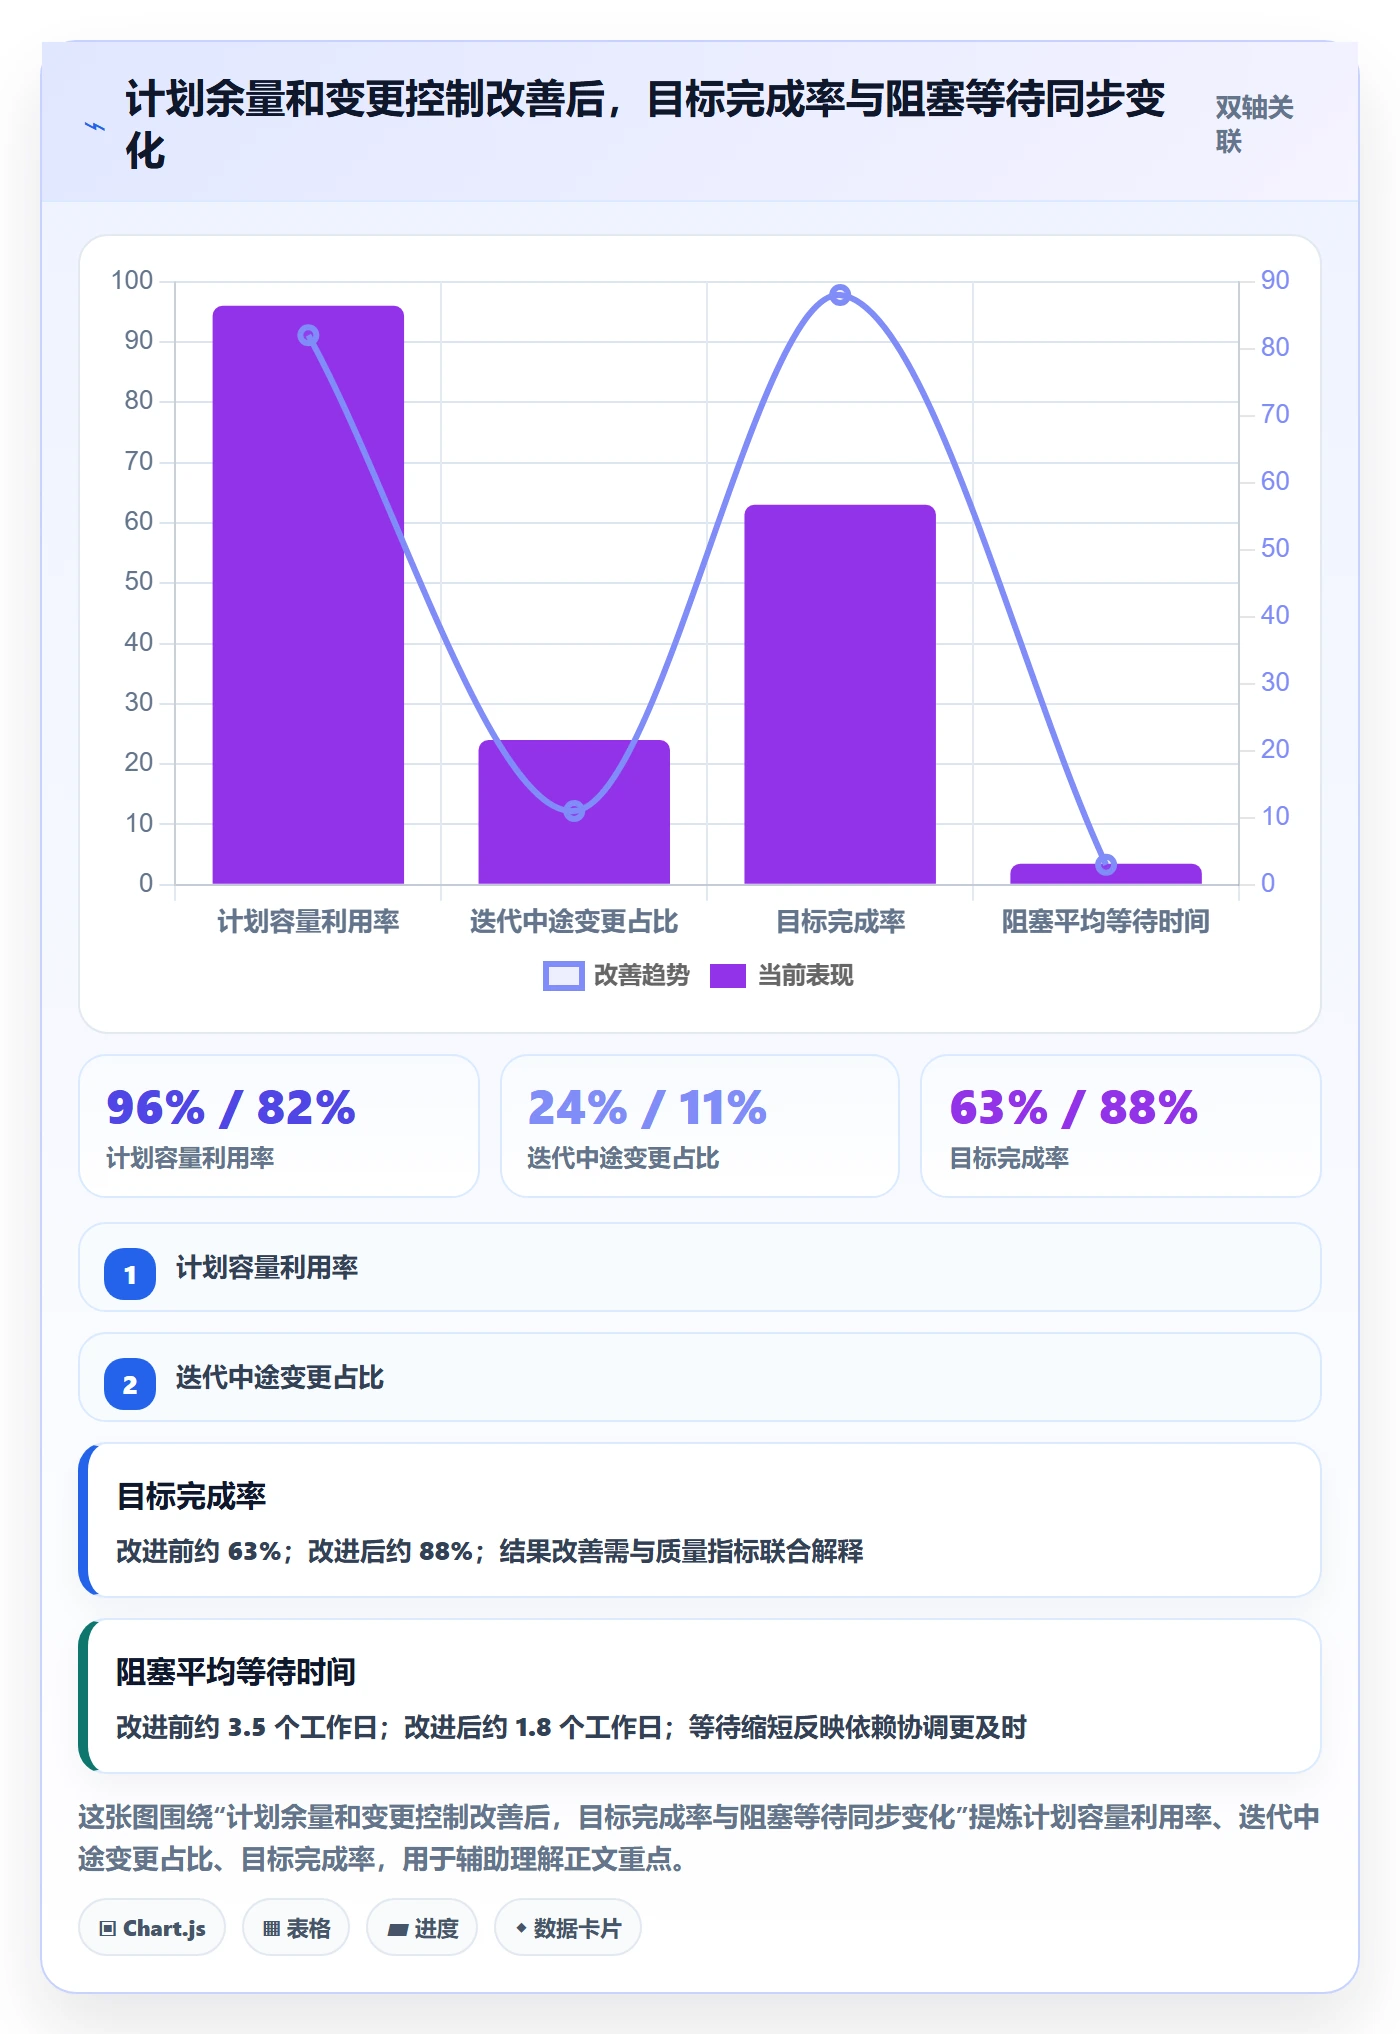1400x2034 pixels.
Task: Click the x-axis label 迭代中途变更占比
Action: pyautogui.click(x=574, y=921)
